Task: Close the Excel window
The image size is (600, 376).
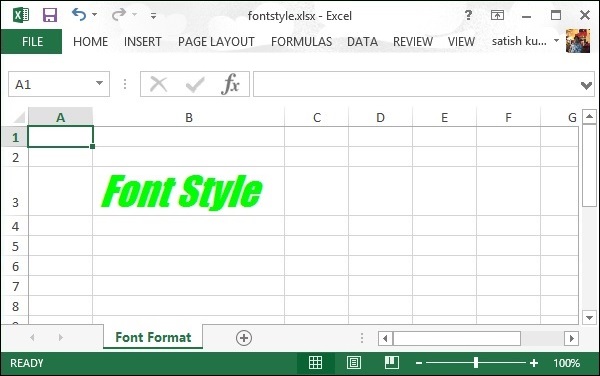Action: click(x=585, y=15)
